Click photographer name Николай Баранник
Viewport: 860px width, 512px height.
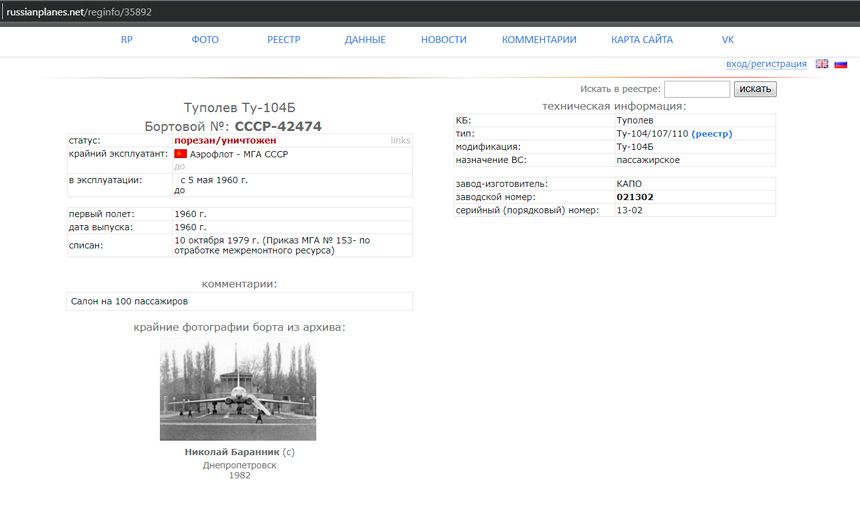(x=231, y=452)
